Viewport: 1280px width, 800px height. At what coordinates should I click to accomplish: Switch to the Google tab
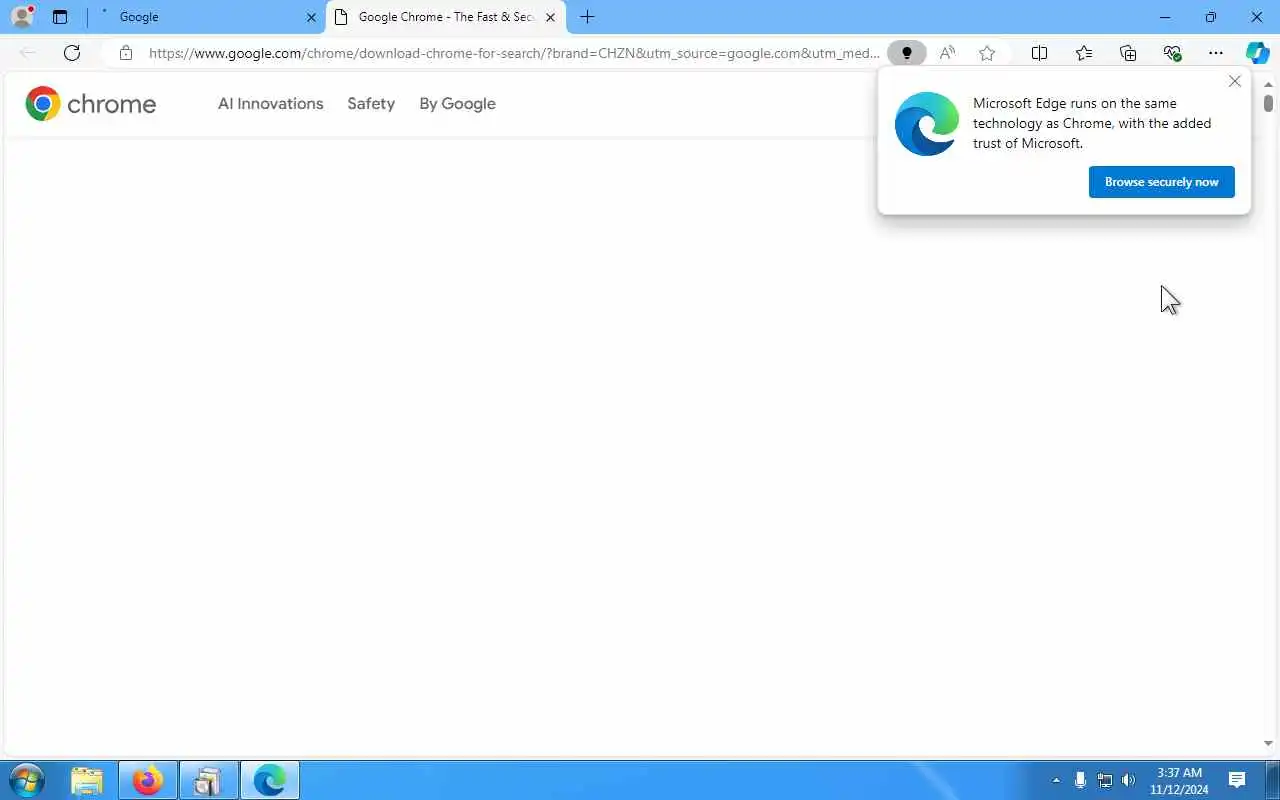coord(207,17)
